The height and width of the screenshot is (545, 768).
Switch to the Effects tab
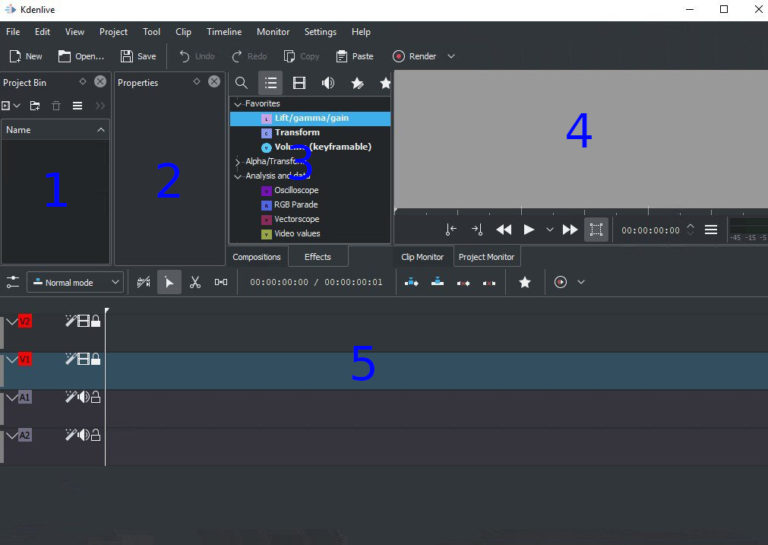[x=318, y=257]
